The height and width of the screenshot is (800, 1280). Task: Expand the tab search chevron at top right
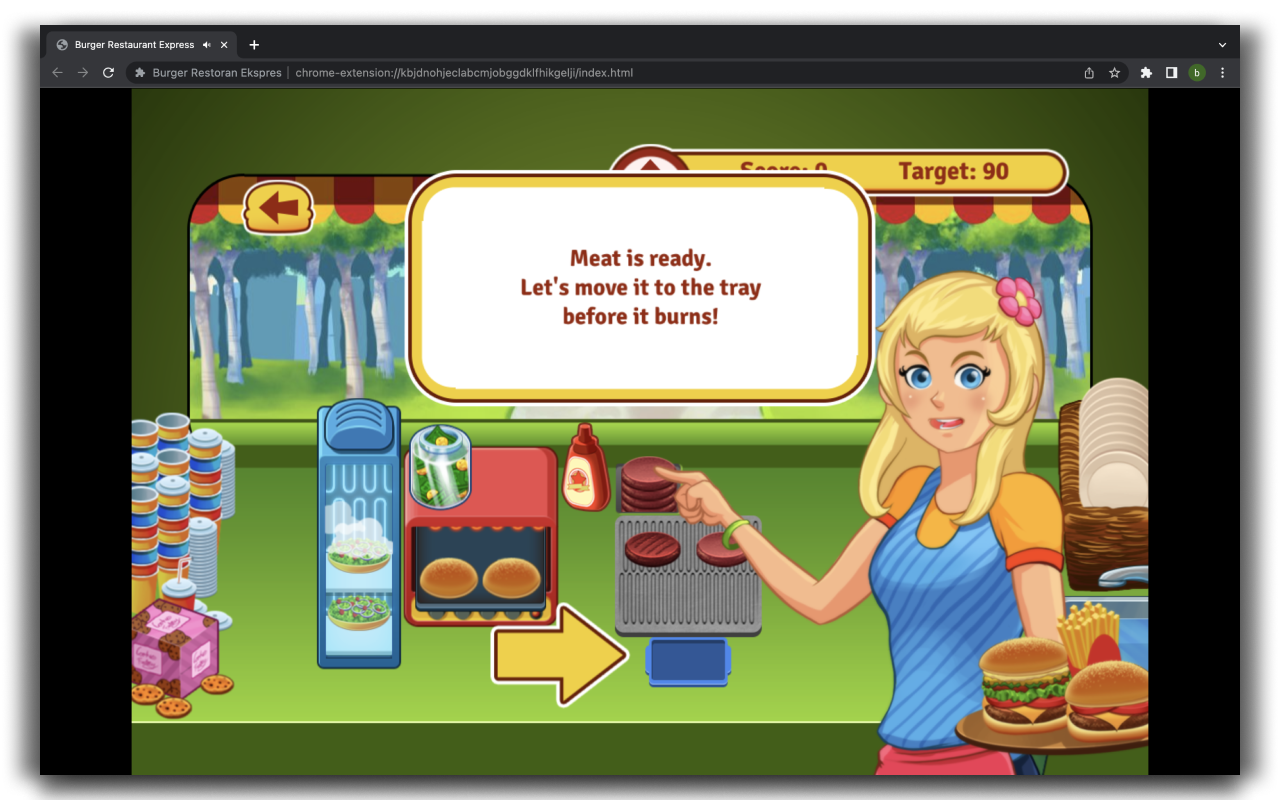point(1222,44)
